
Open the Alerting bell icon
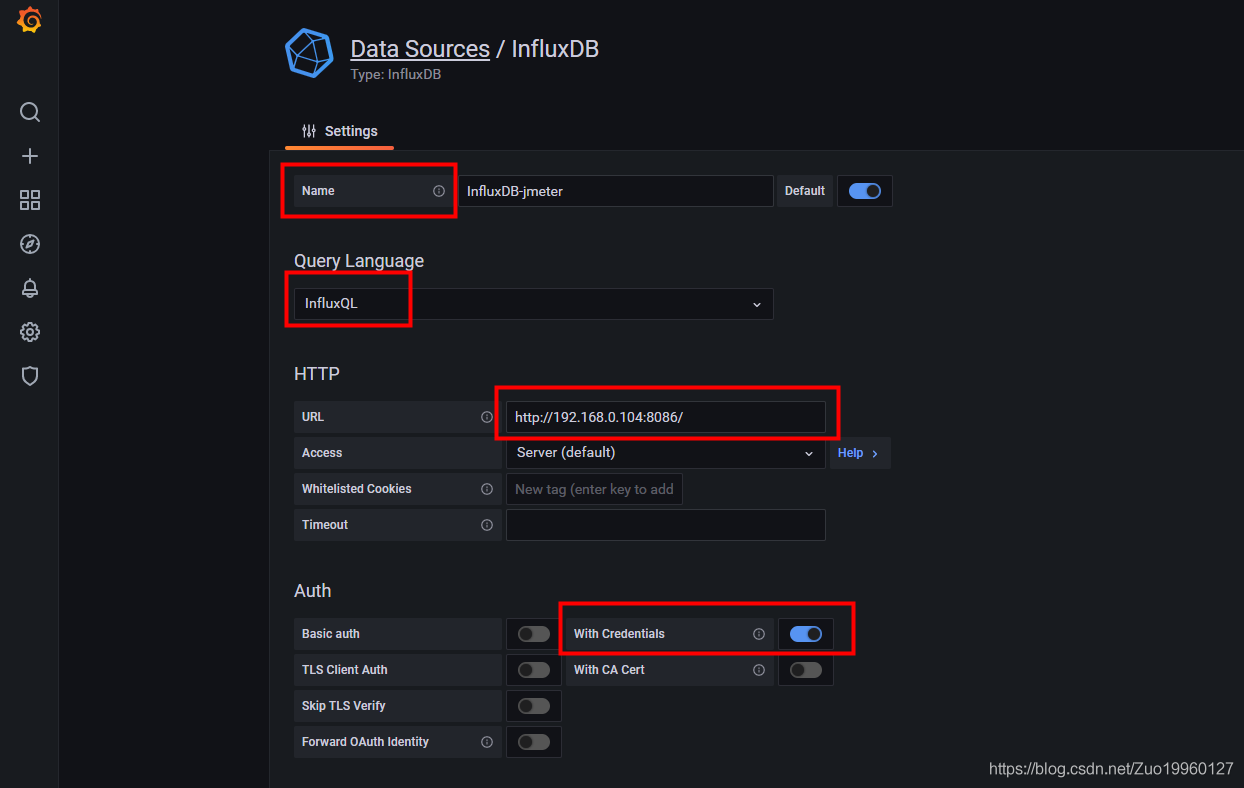click(30, 288)
